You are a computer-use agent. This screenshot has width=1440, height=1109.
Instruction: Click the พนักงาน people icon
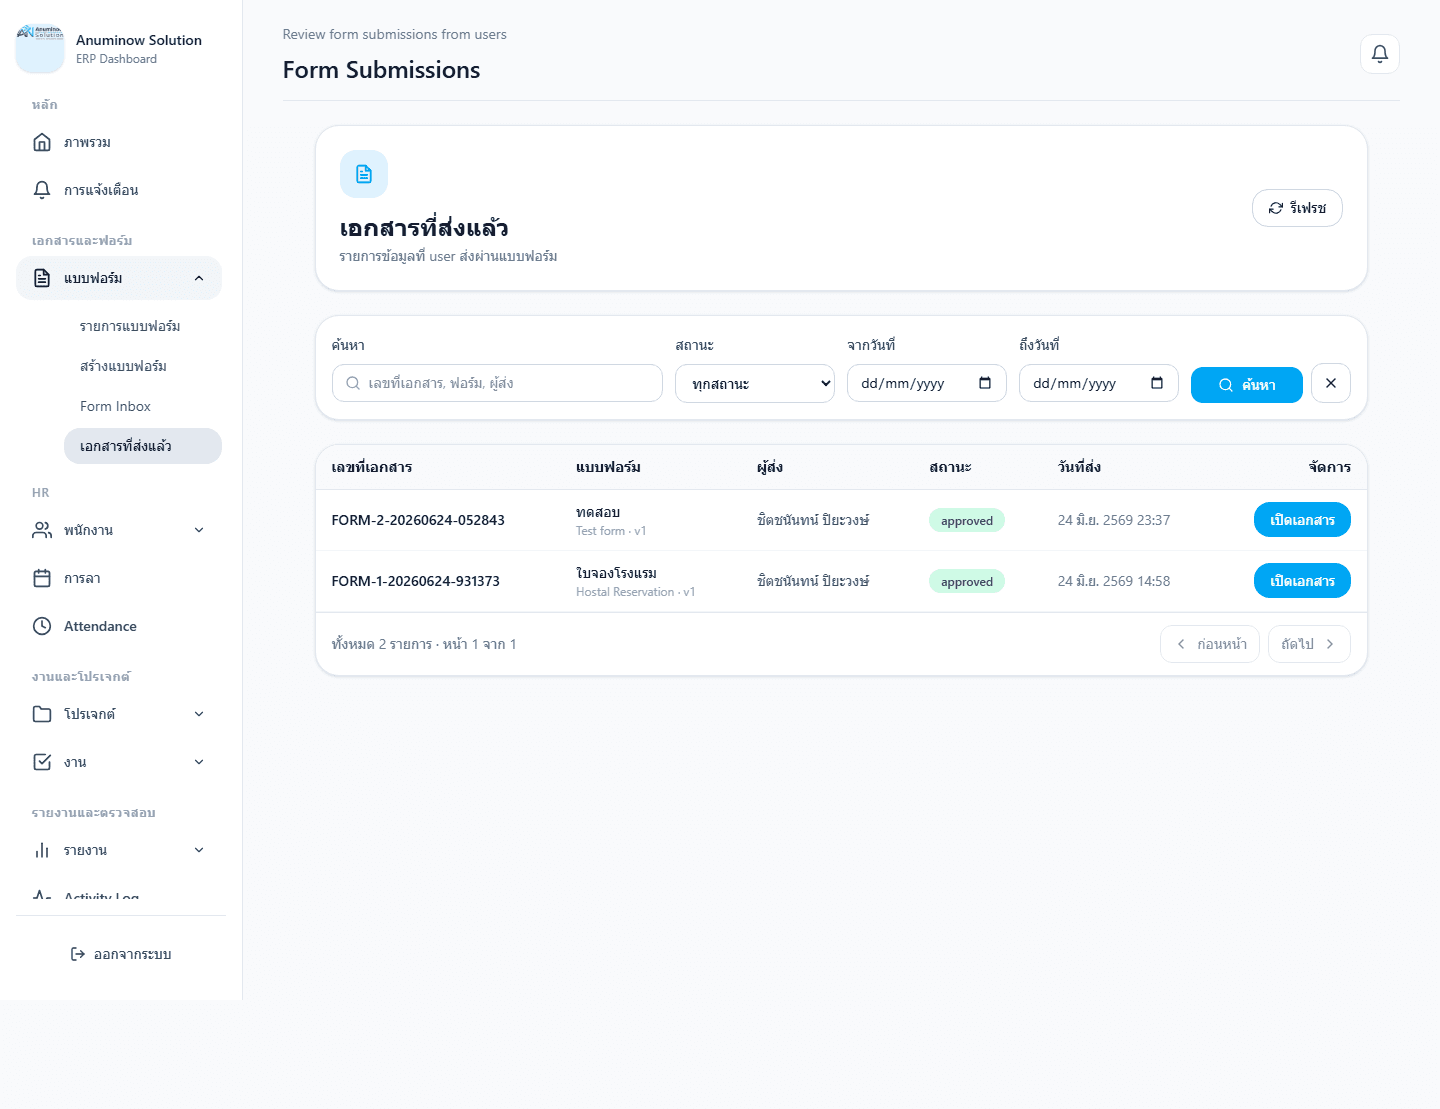point(42,530)
